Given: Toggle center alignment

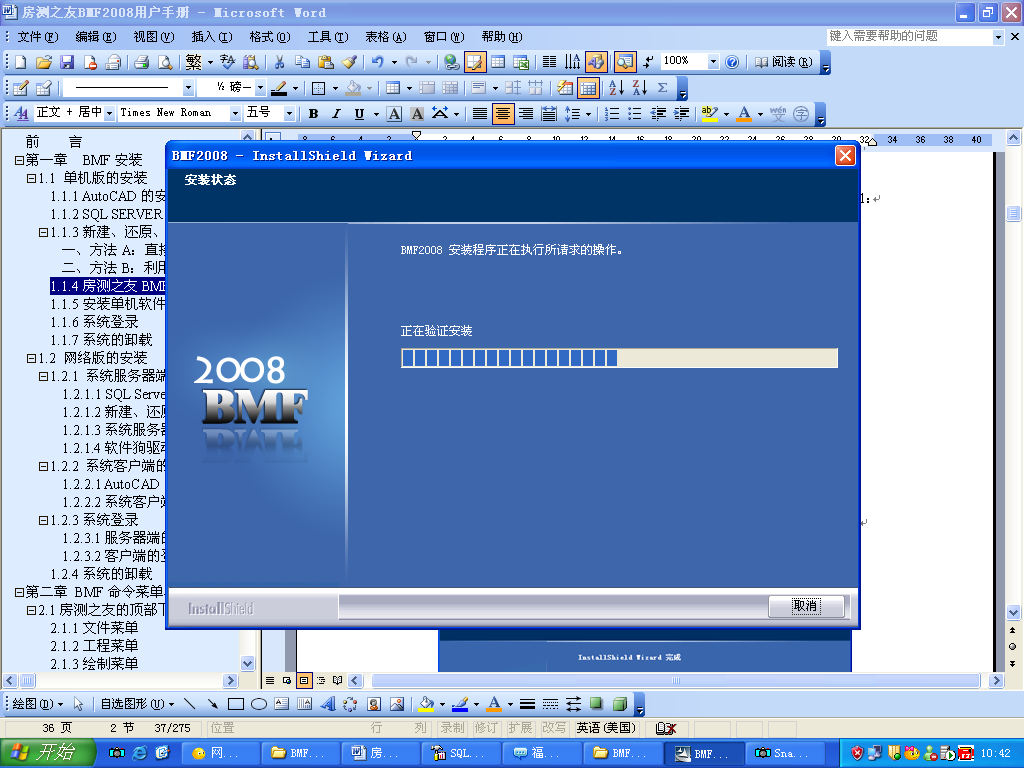Looking at the screenshot, I should (x=503, y=114).
